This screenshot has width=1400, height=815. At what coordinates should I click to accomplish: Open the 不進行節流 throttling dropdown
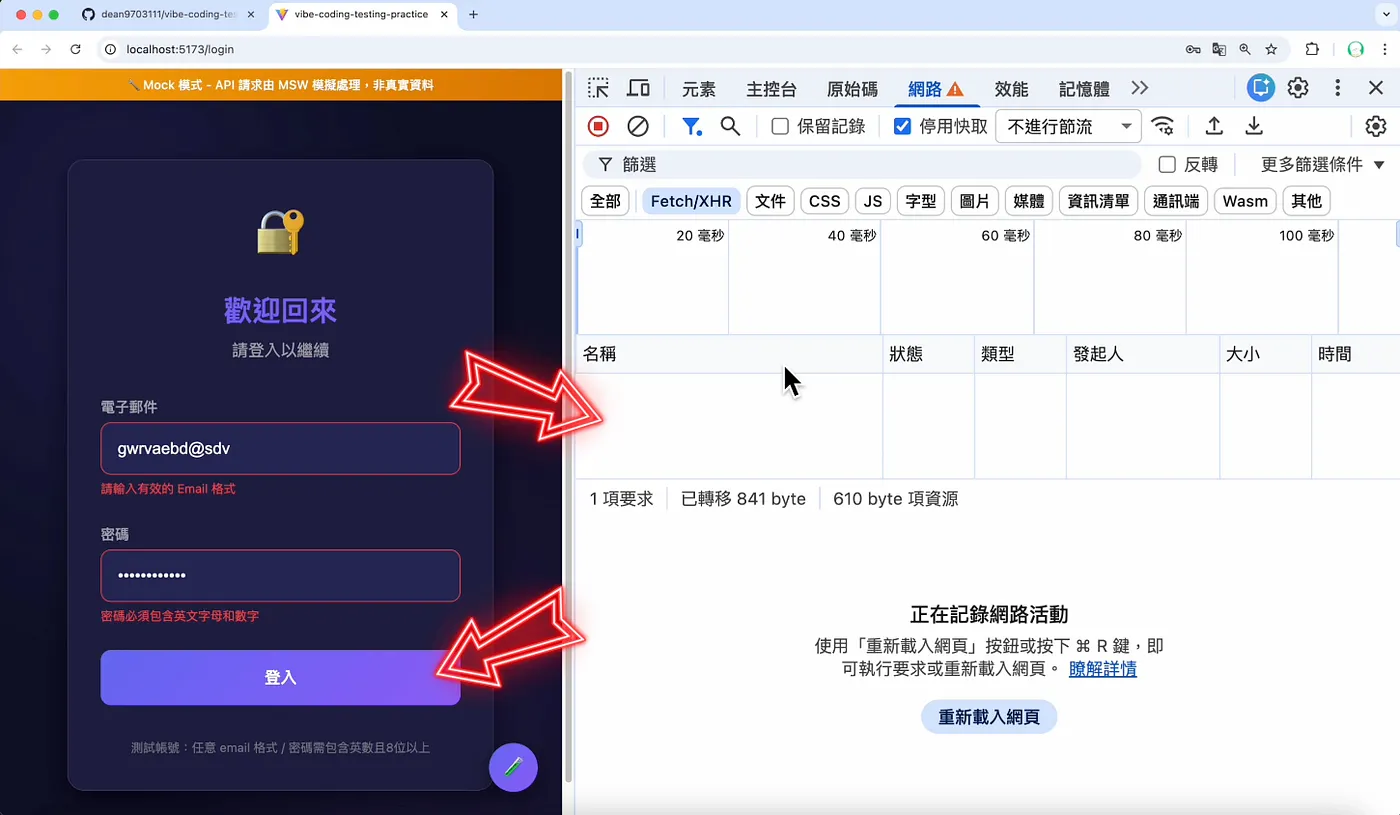1069,127
